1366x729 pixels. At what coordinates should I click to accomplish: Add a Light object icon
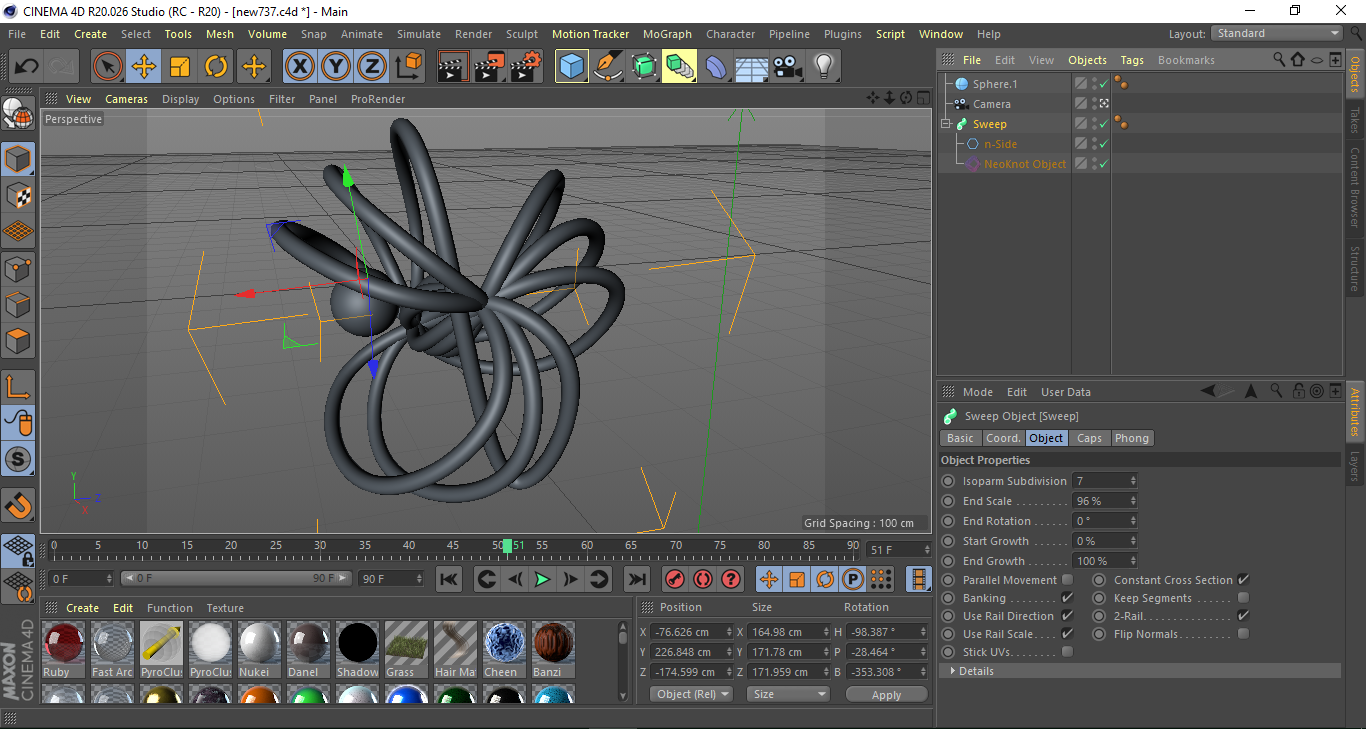tap(823, 67)
